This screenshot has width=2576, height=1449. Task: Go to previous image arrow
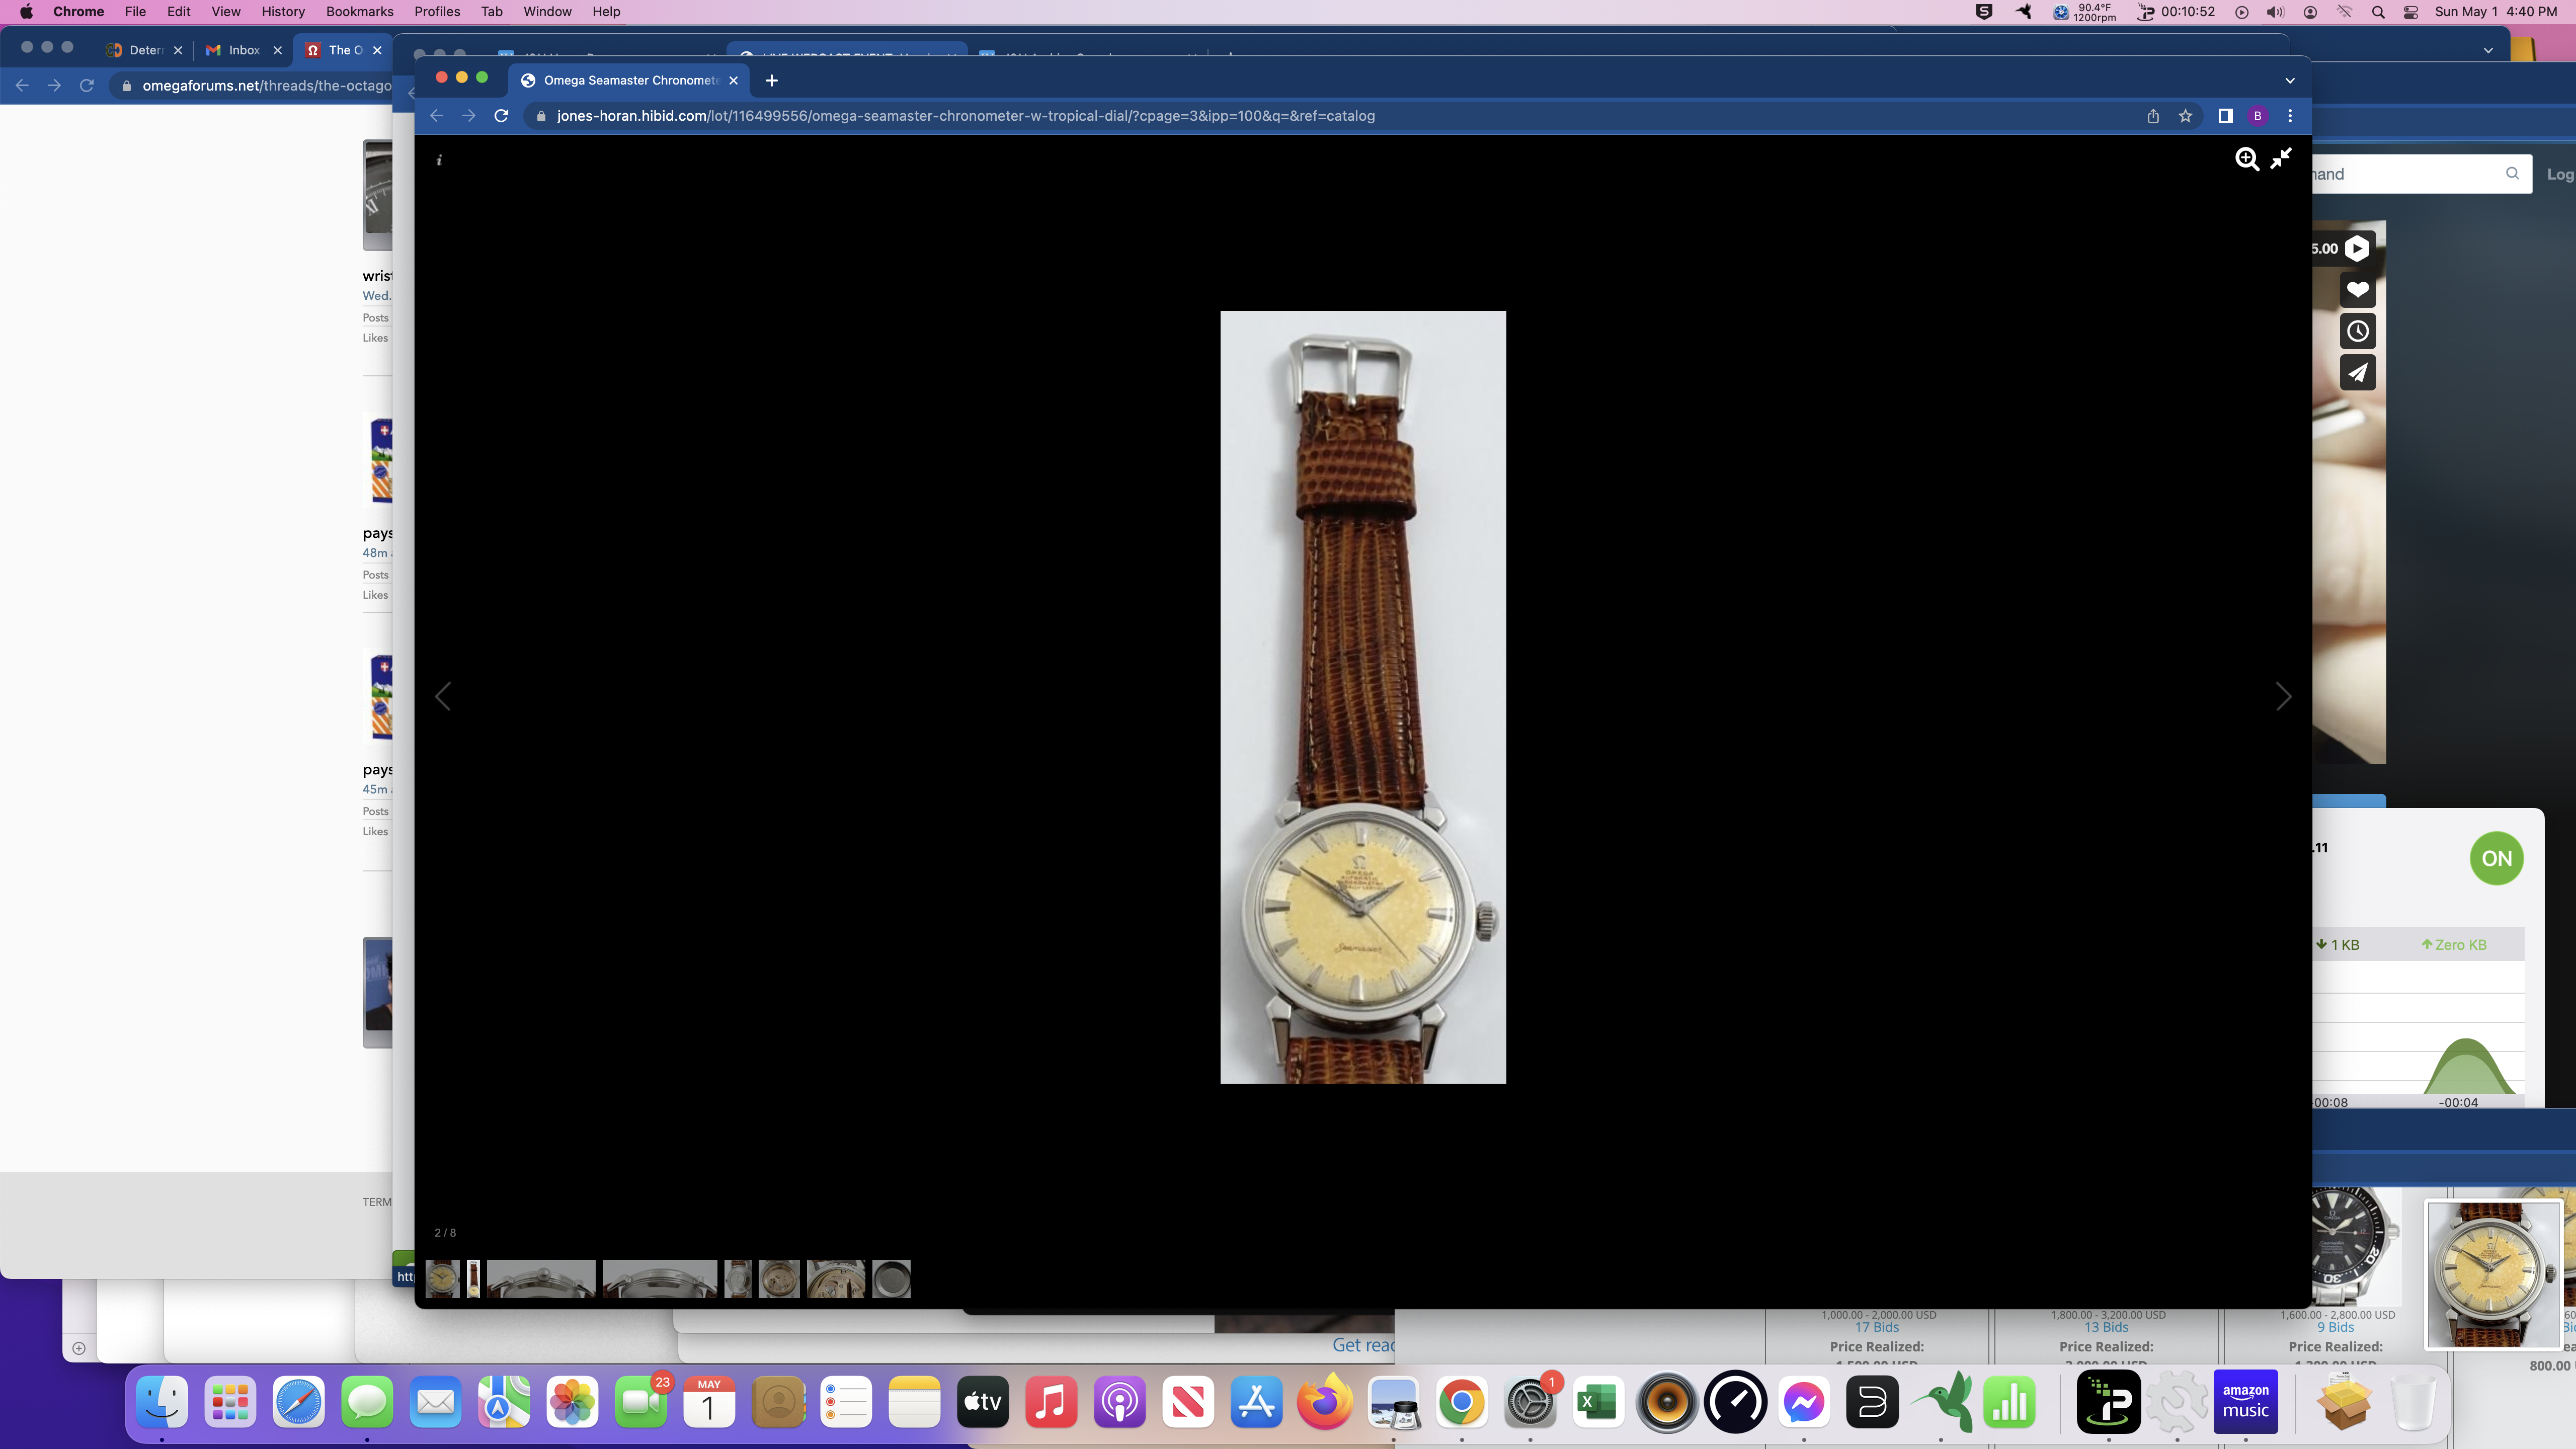(443, 696)
